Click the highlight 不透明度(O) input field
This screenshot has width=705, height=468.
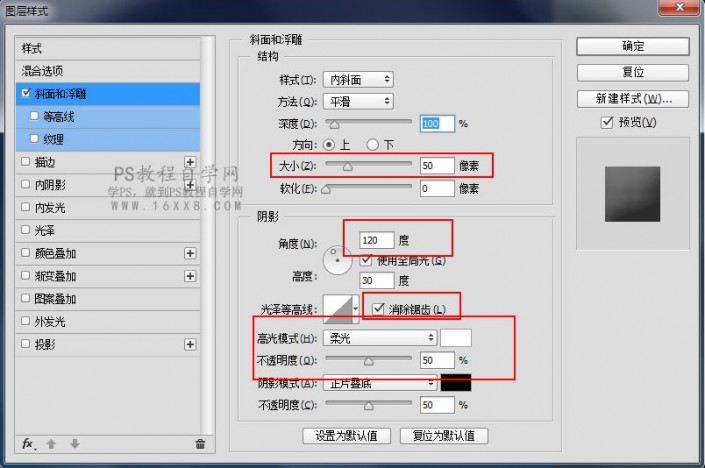[437, 360]
